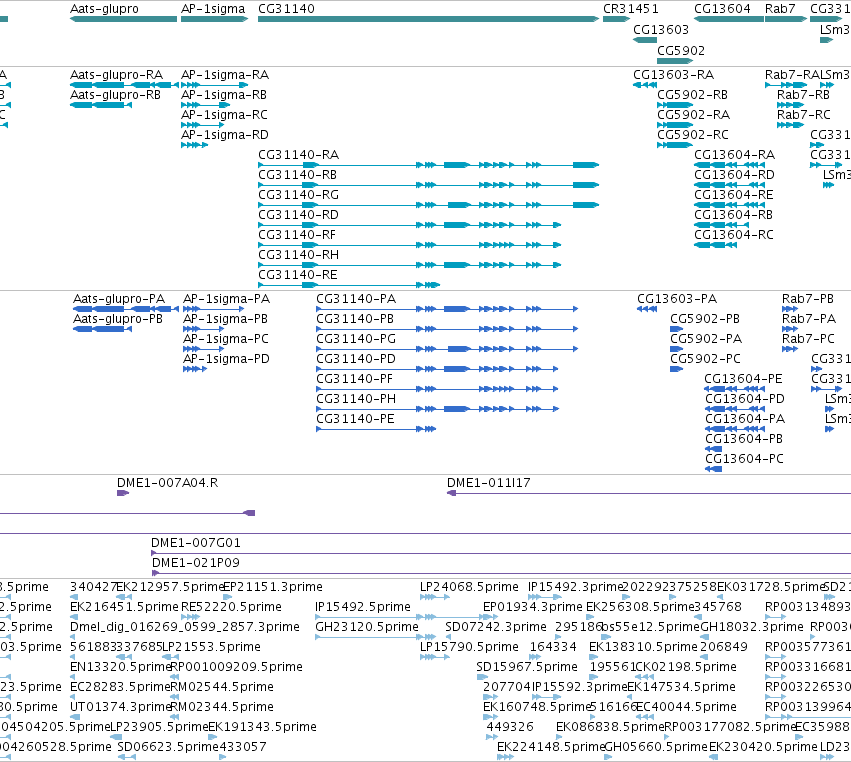Select protein label Rab7-PA

[x=809, y=319]
